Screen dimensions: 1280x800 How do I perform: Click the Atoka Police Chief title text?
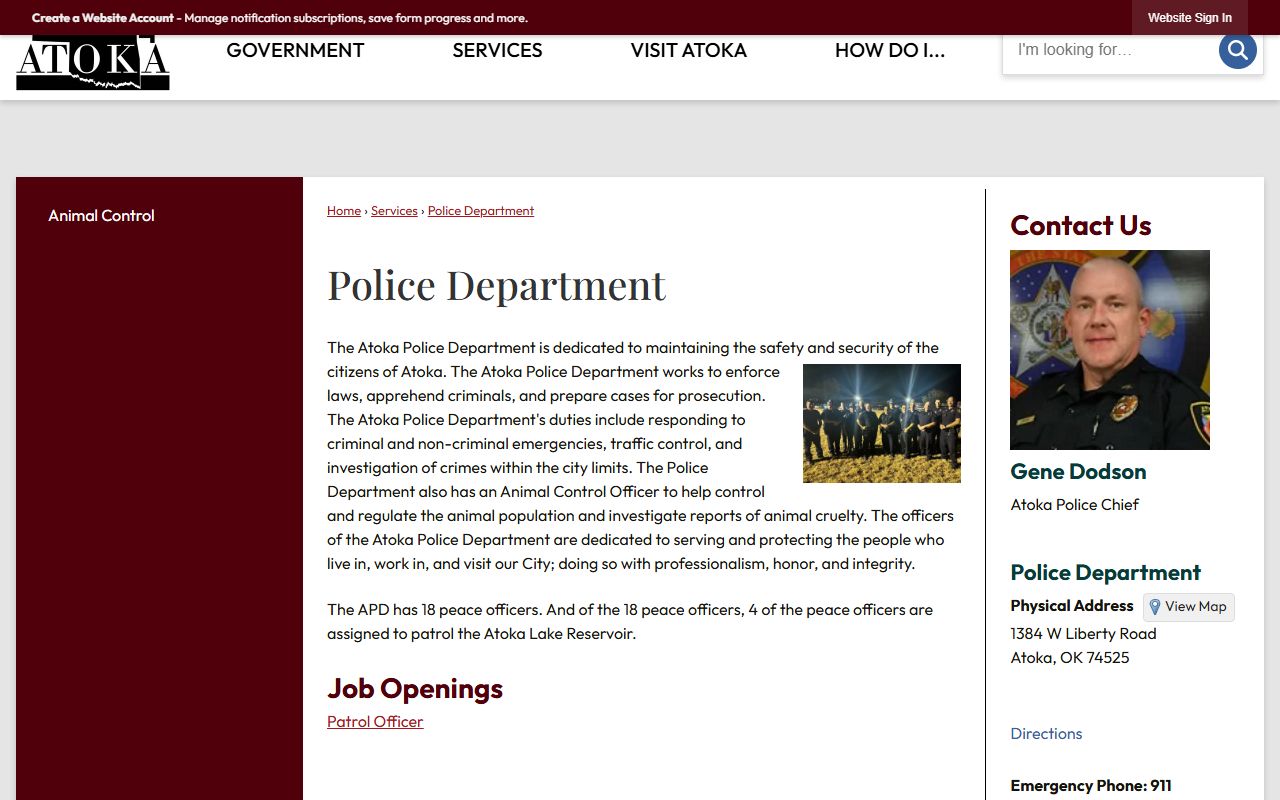coord(1074,505)
